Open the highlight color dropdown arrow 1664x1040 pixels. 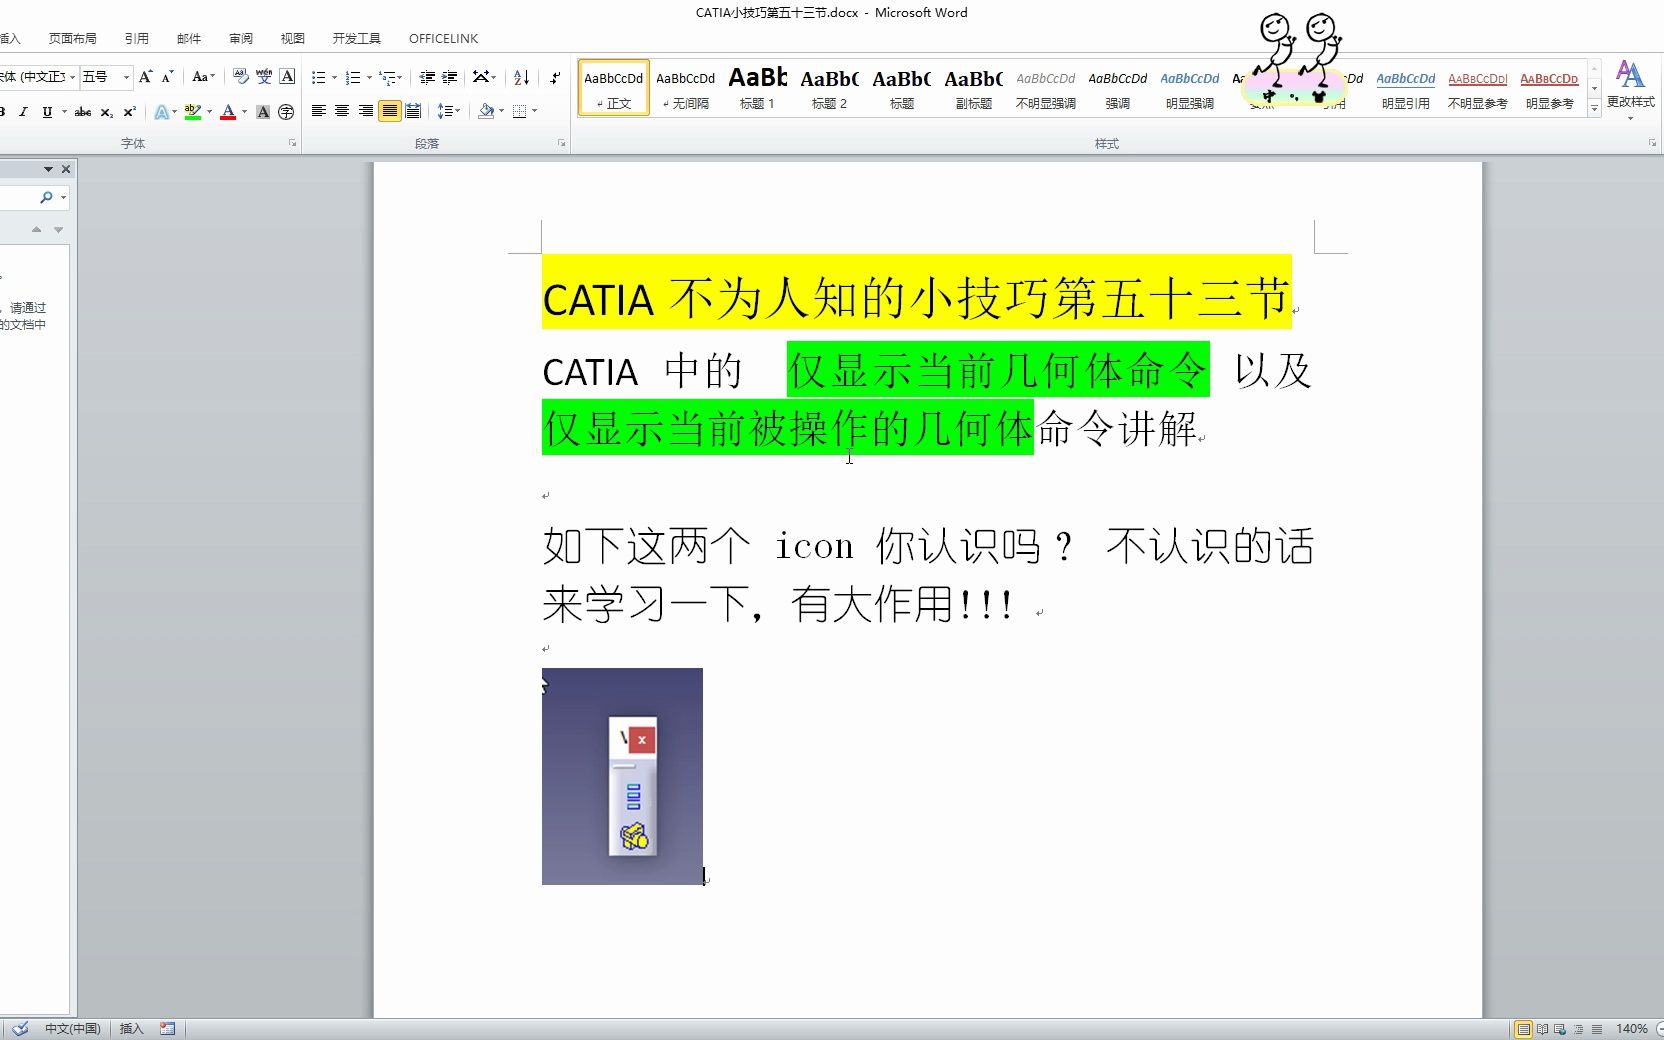point(209,112)
